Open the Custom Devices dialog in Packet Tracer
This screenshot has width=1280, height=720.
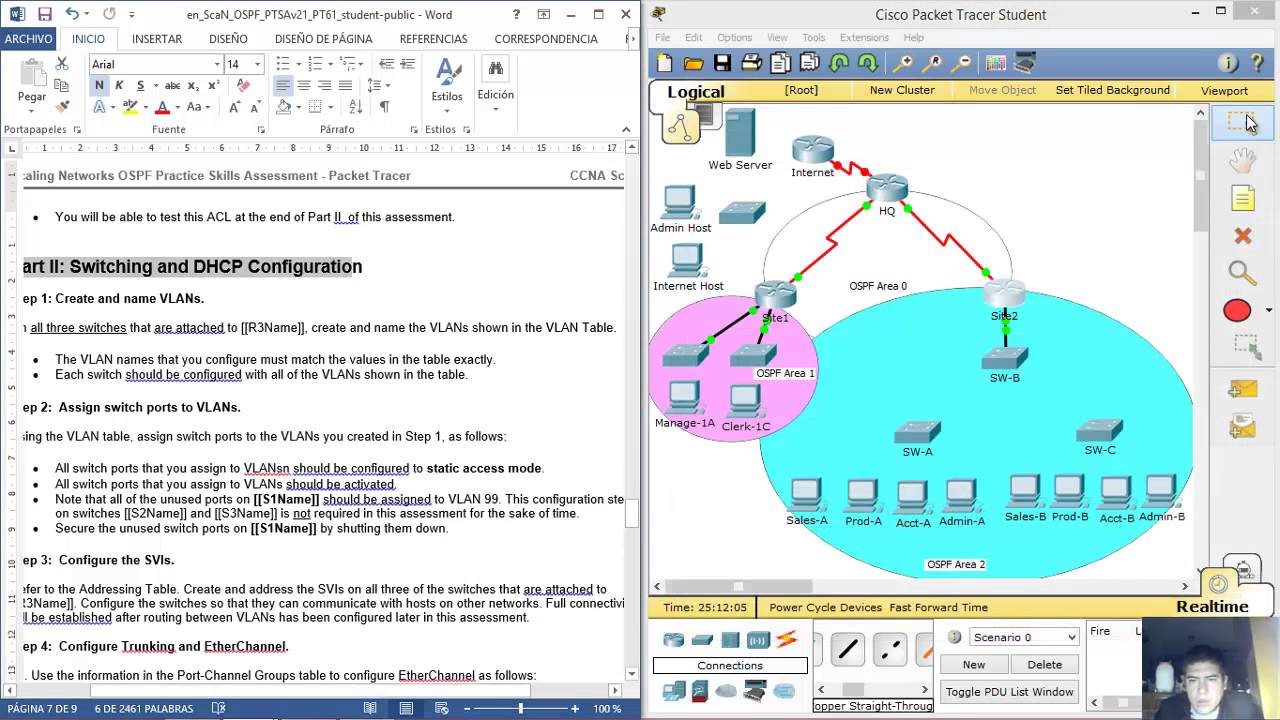[x=1025, y=63]
